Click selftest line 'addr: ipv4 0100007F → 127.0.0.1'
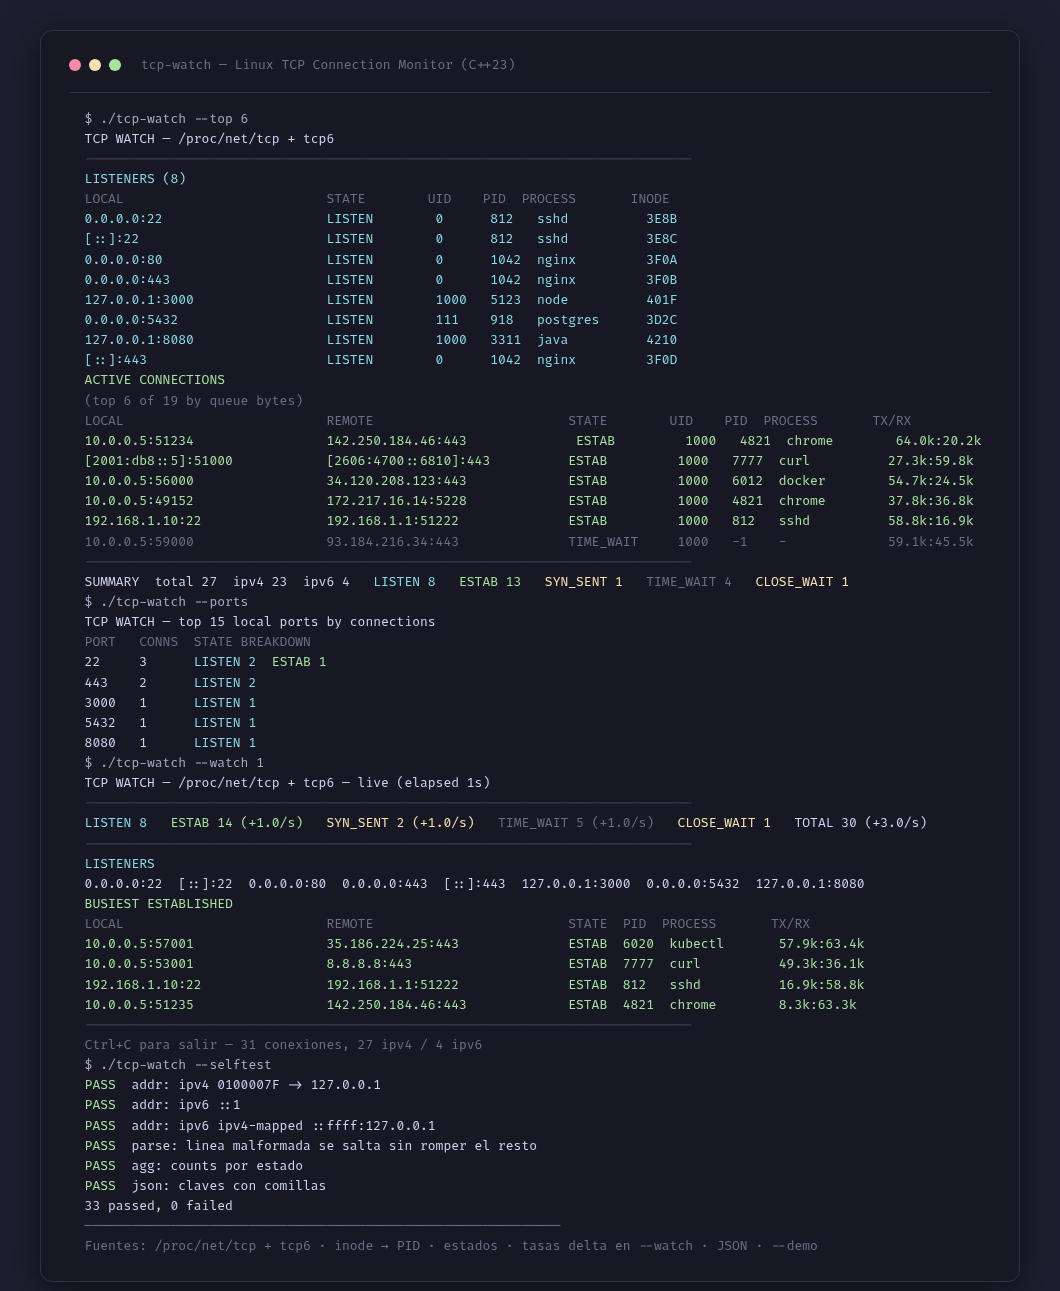Viewport: 1060px width, 1291px height. (x=256, y=1085)
